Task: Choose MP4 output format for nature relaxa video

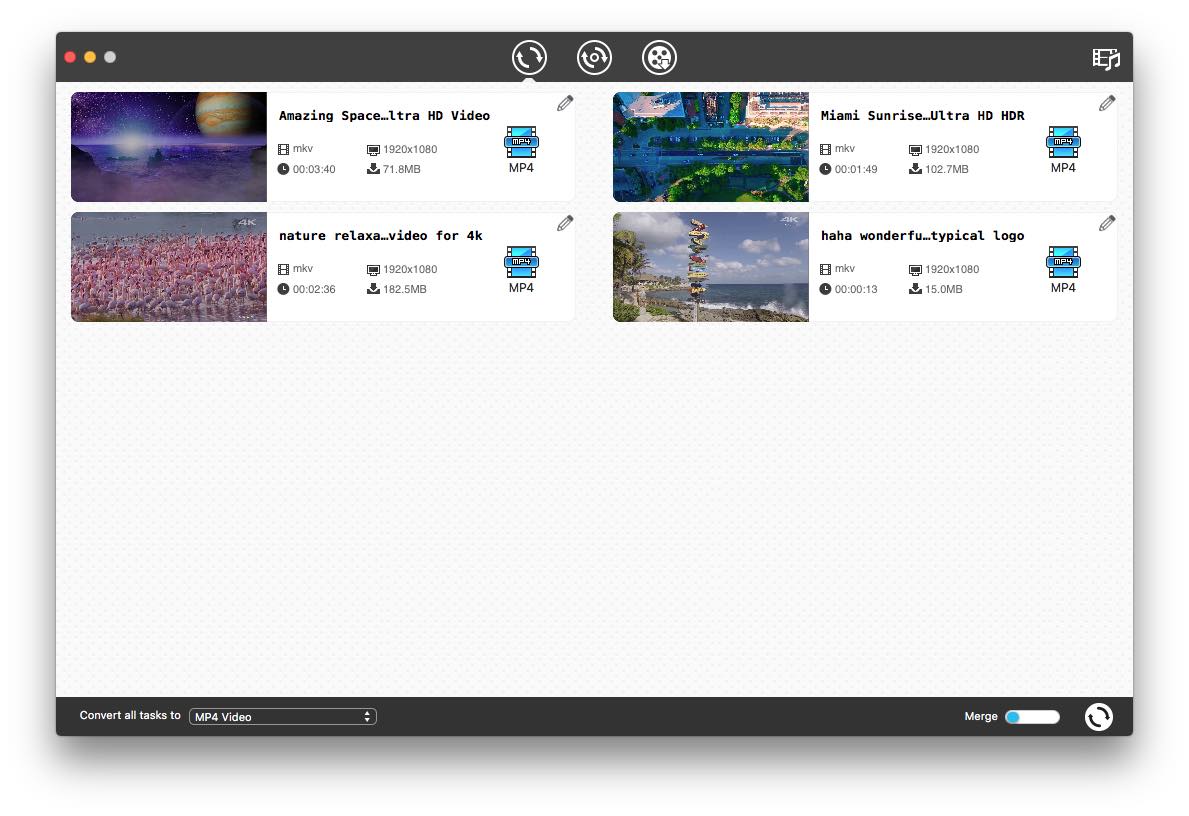Action: tap(521, 269)
